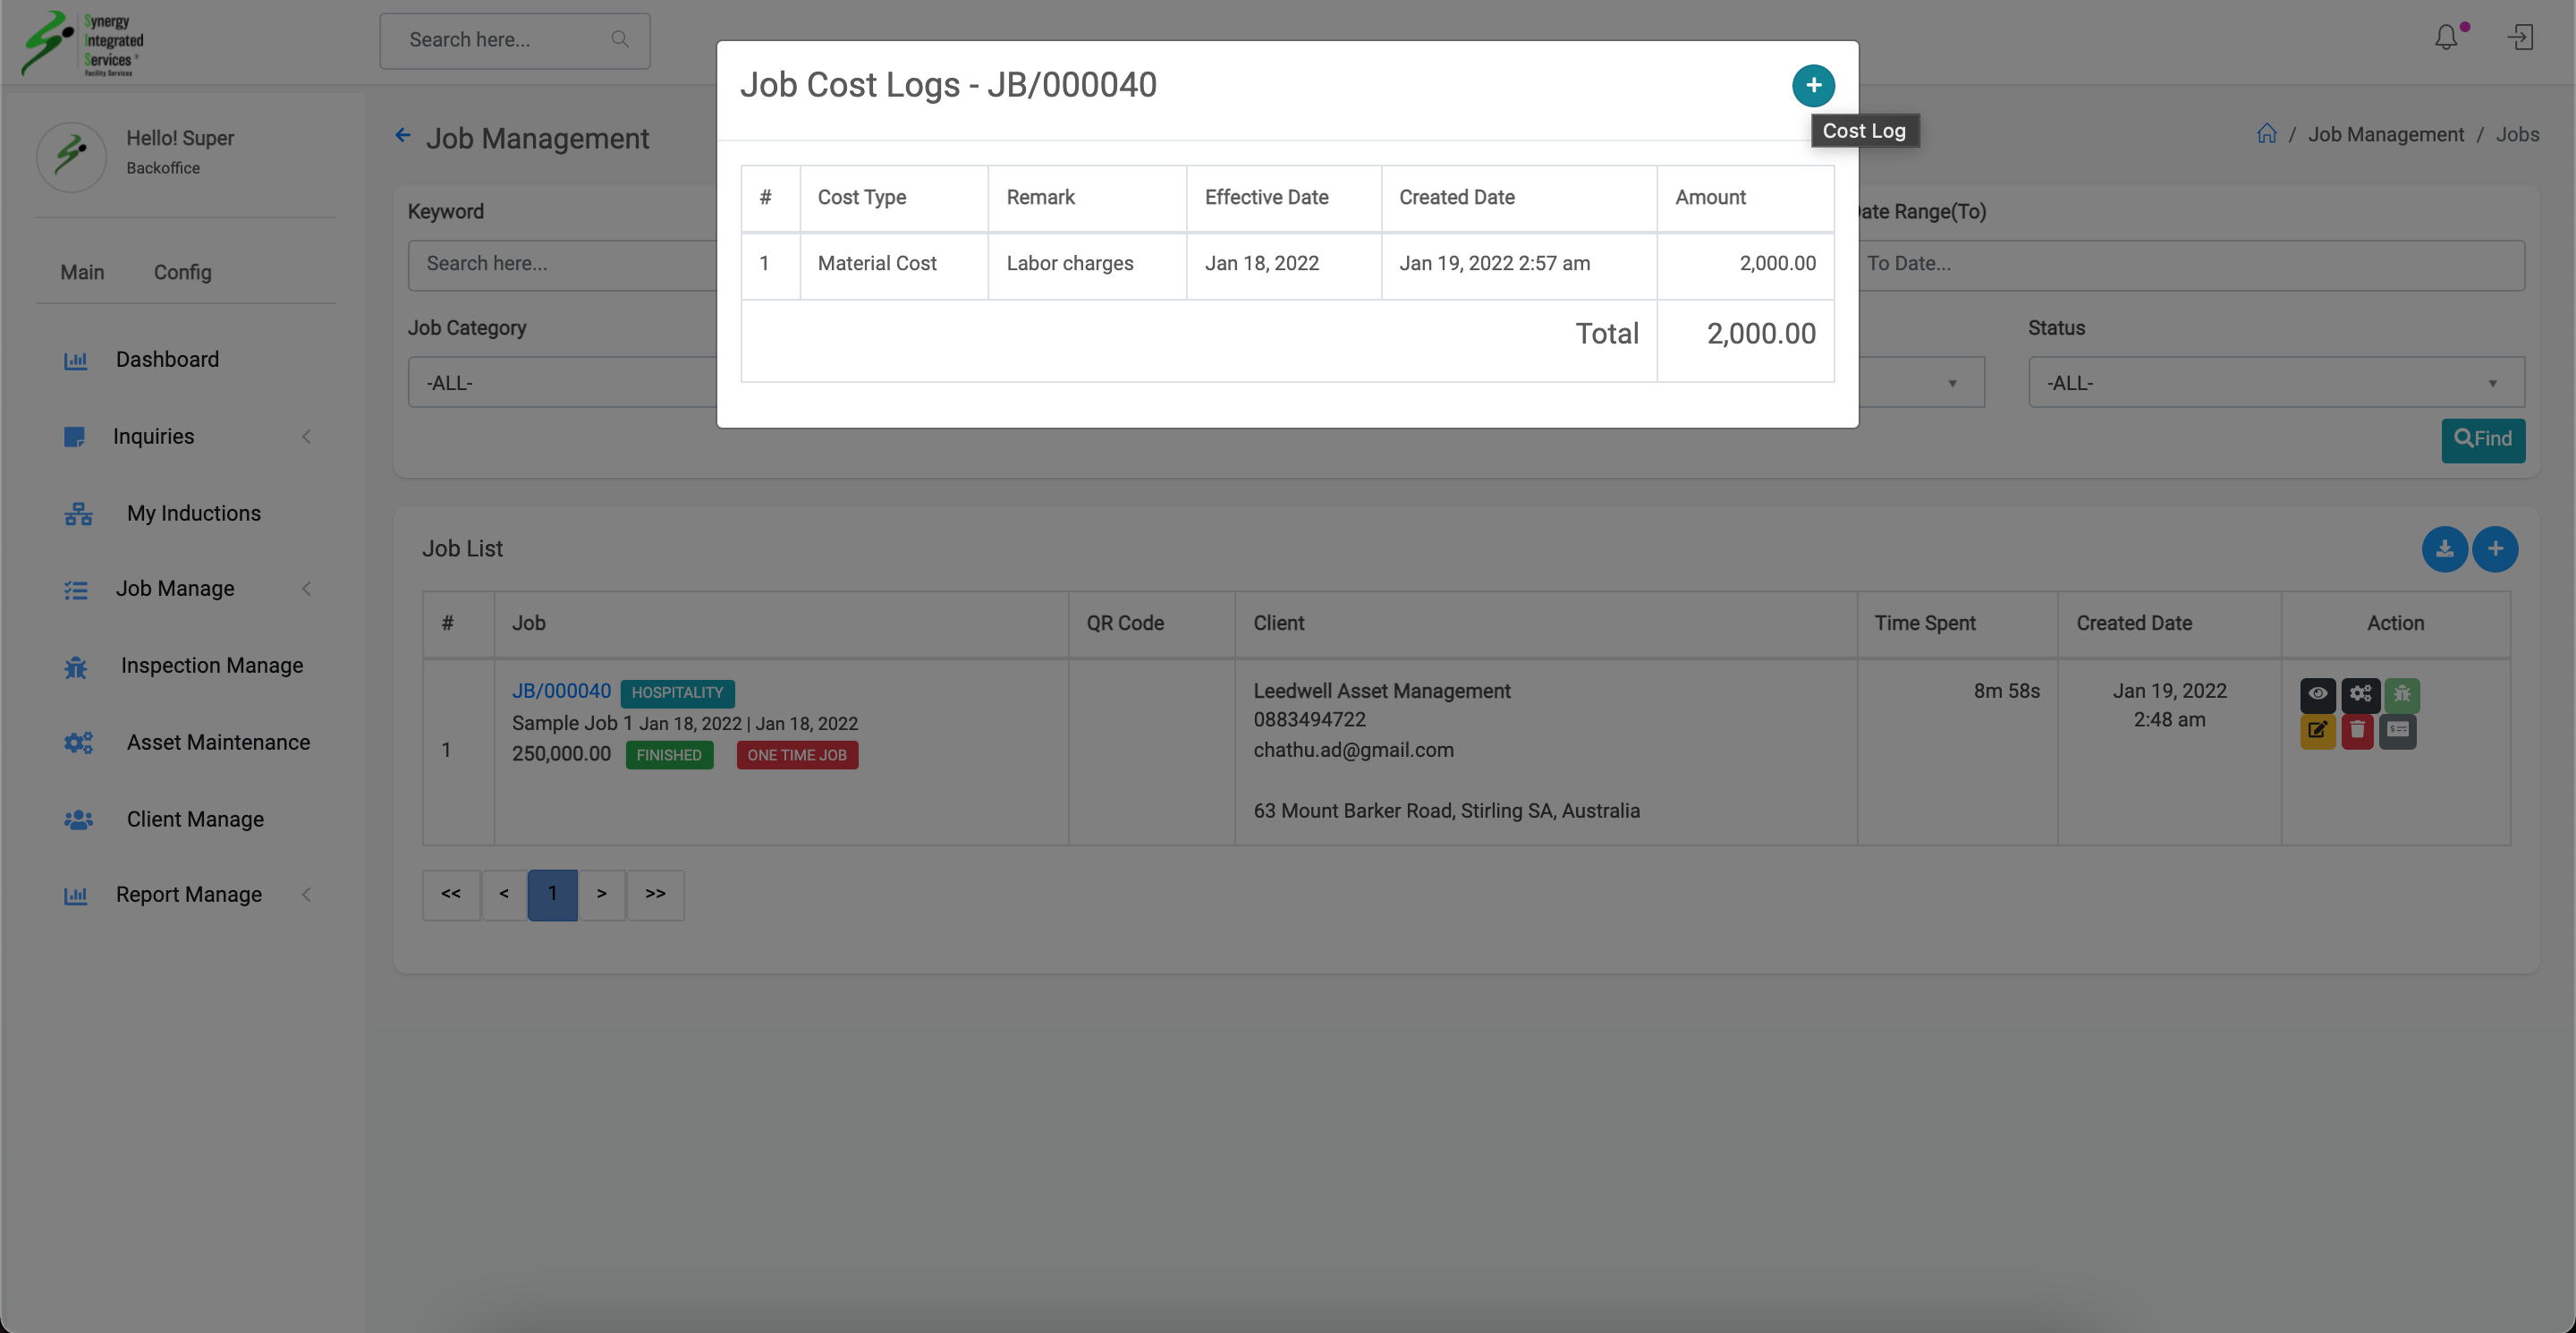
Task: Click the red trash delete icon
Action: (2357, 730)
